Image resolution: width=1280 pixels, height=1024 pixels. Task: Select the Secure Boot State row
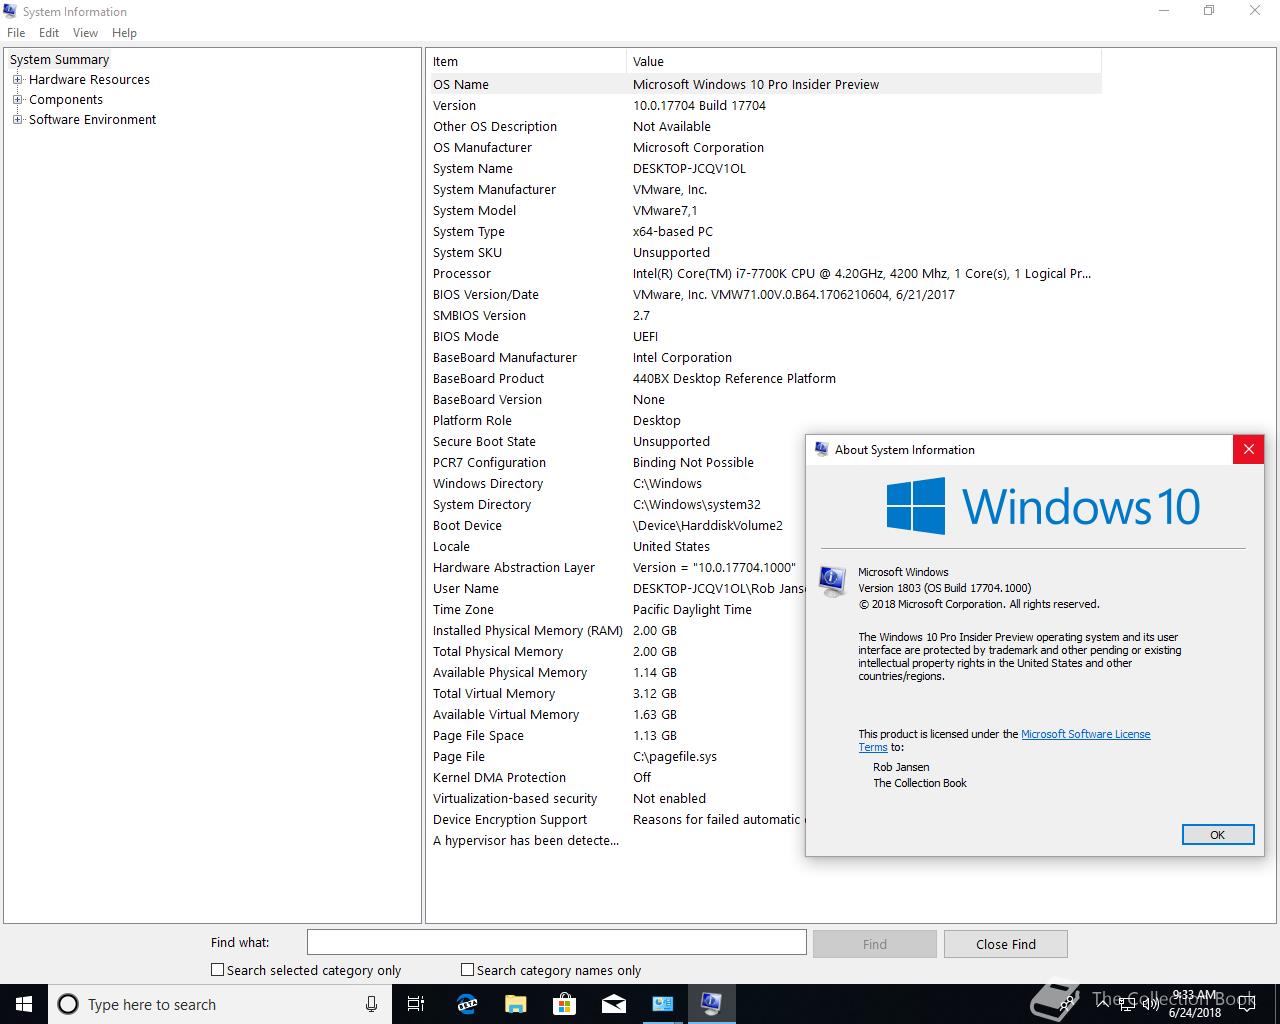(x=618, y=441)
